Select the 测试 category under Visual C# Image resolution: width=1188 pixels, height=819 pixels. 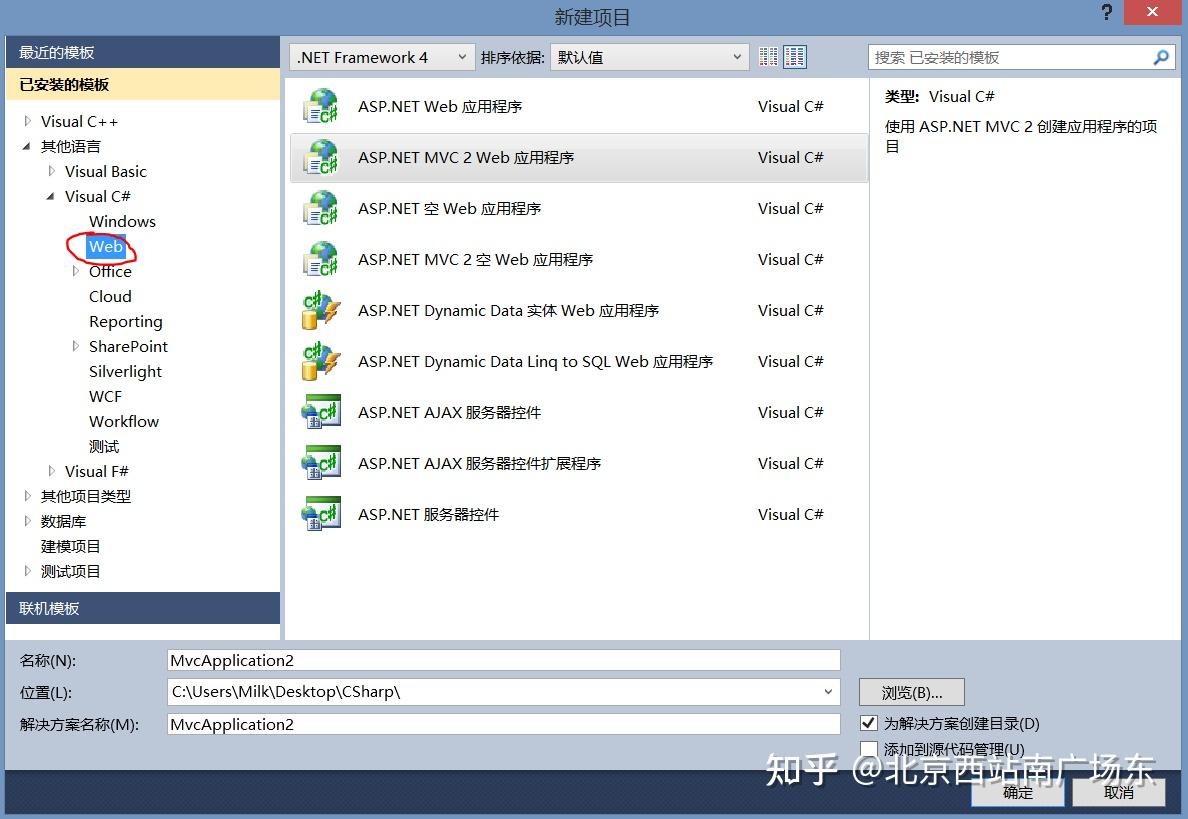point(104,446)
